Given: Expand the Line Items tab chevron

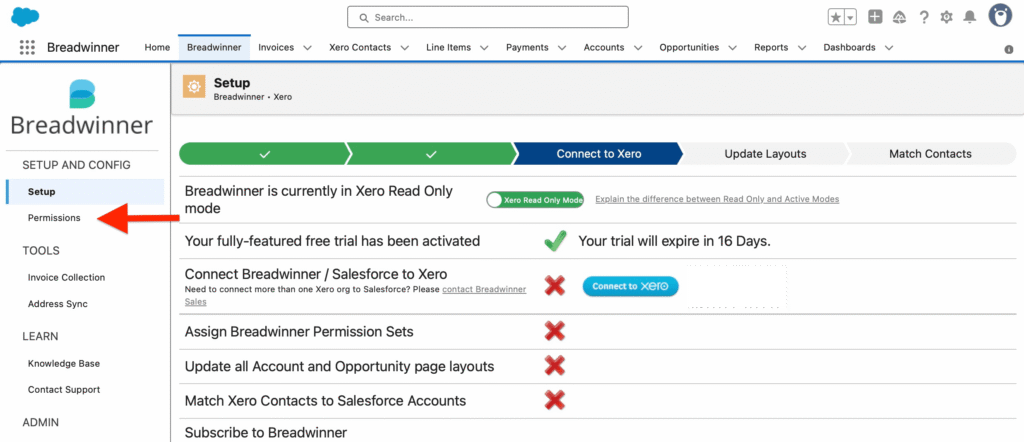Looking at the screenshot, I should 484,48.
